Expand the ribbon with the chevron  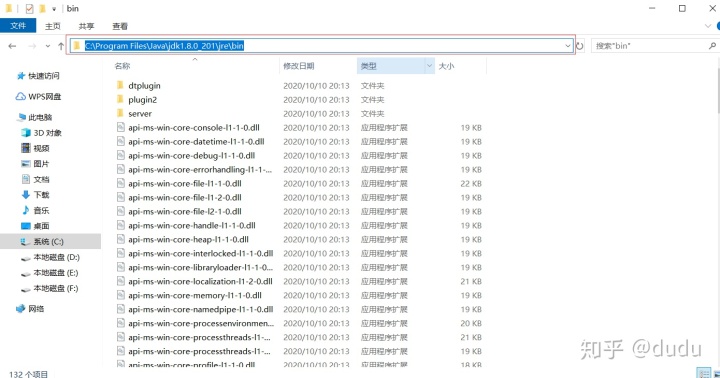(x=708, y=26)
